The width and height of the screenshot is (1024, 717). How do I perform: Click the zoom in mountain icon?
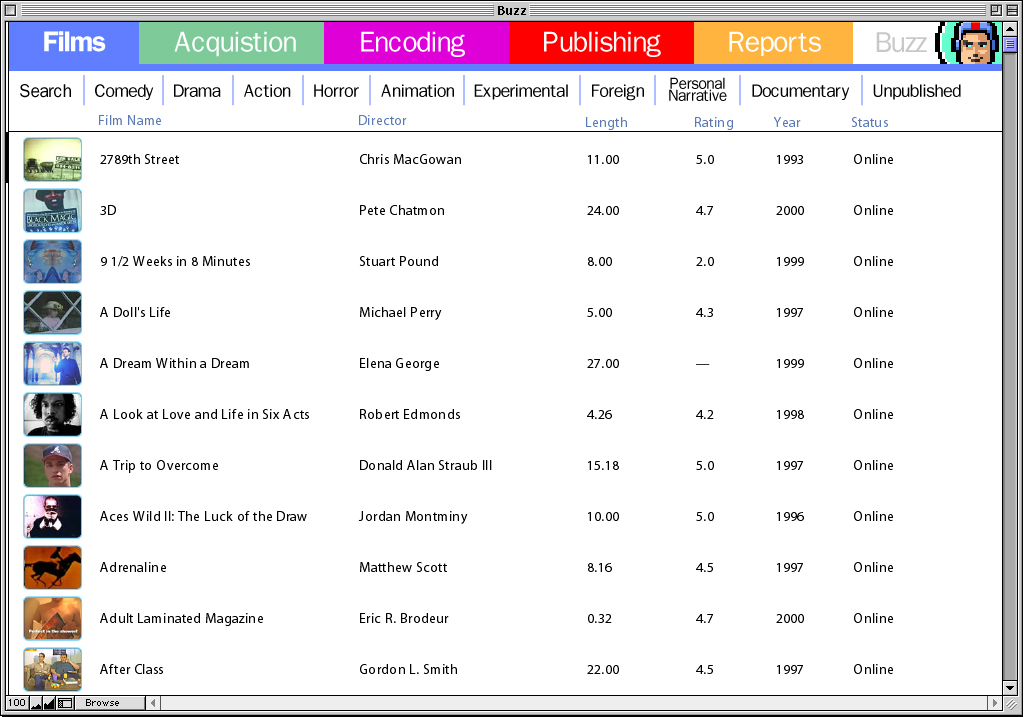pyautogui.click(x=50, y=703)
